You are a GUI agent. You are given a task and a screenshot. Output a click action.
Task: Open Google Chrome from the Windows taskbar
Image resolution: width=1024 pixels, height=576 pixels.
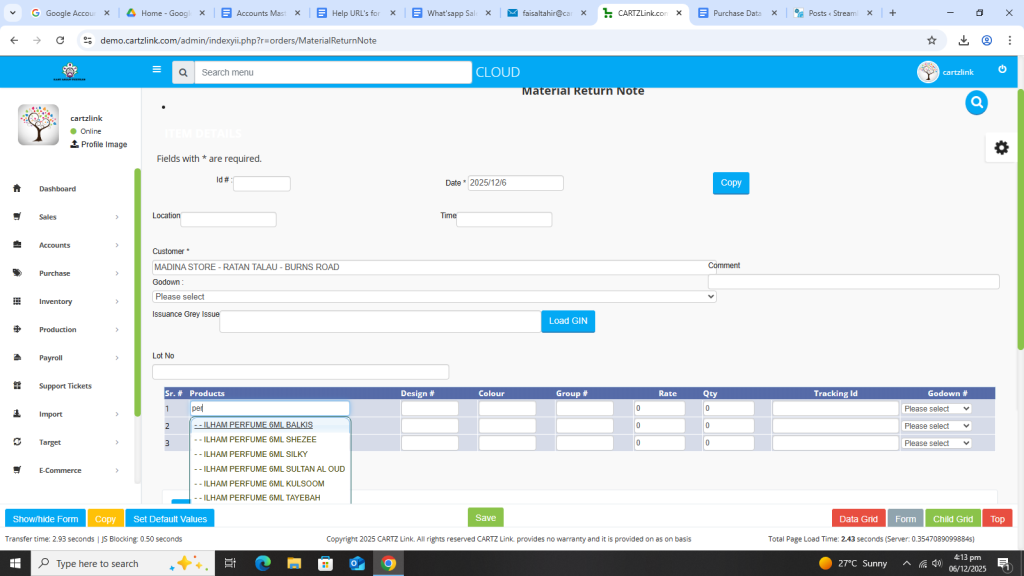[388, 563]
